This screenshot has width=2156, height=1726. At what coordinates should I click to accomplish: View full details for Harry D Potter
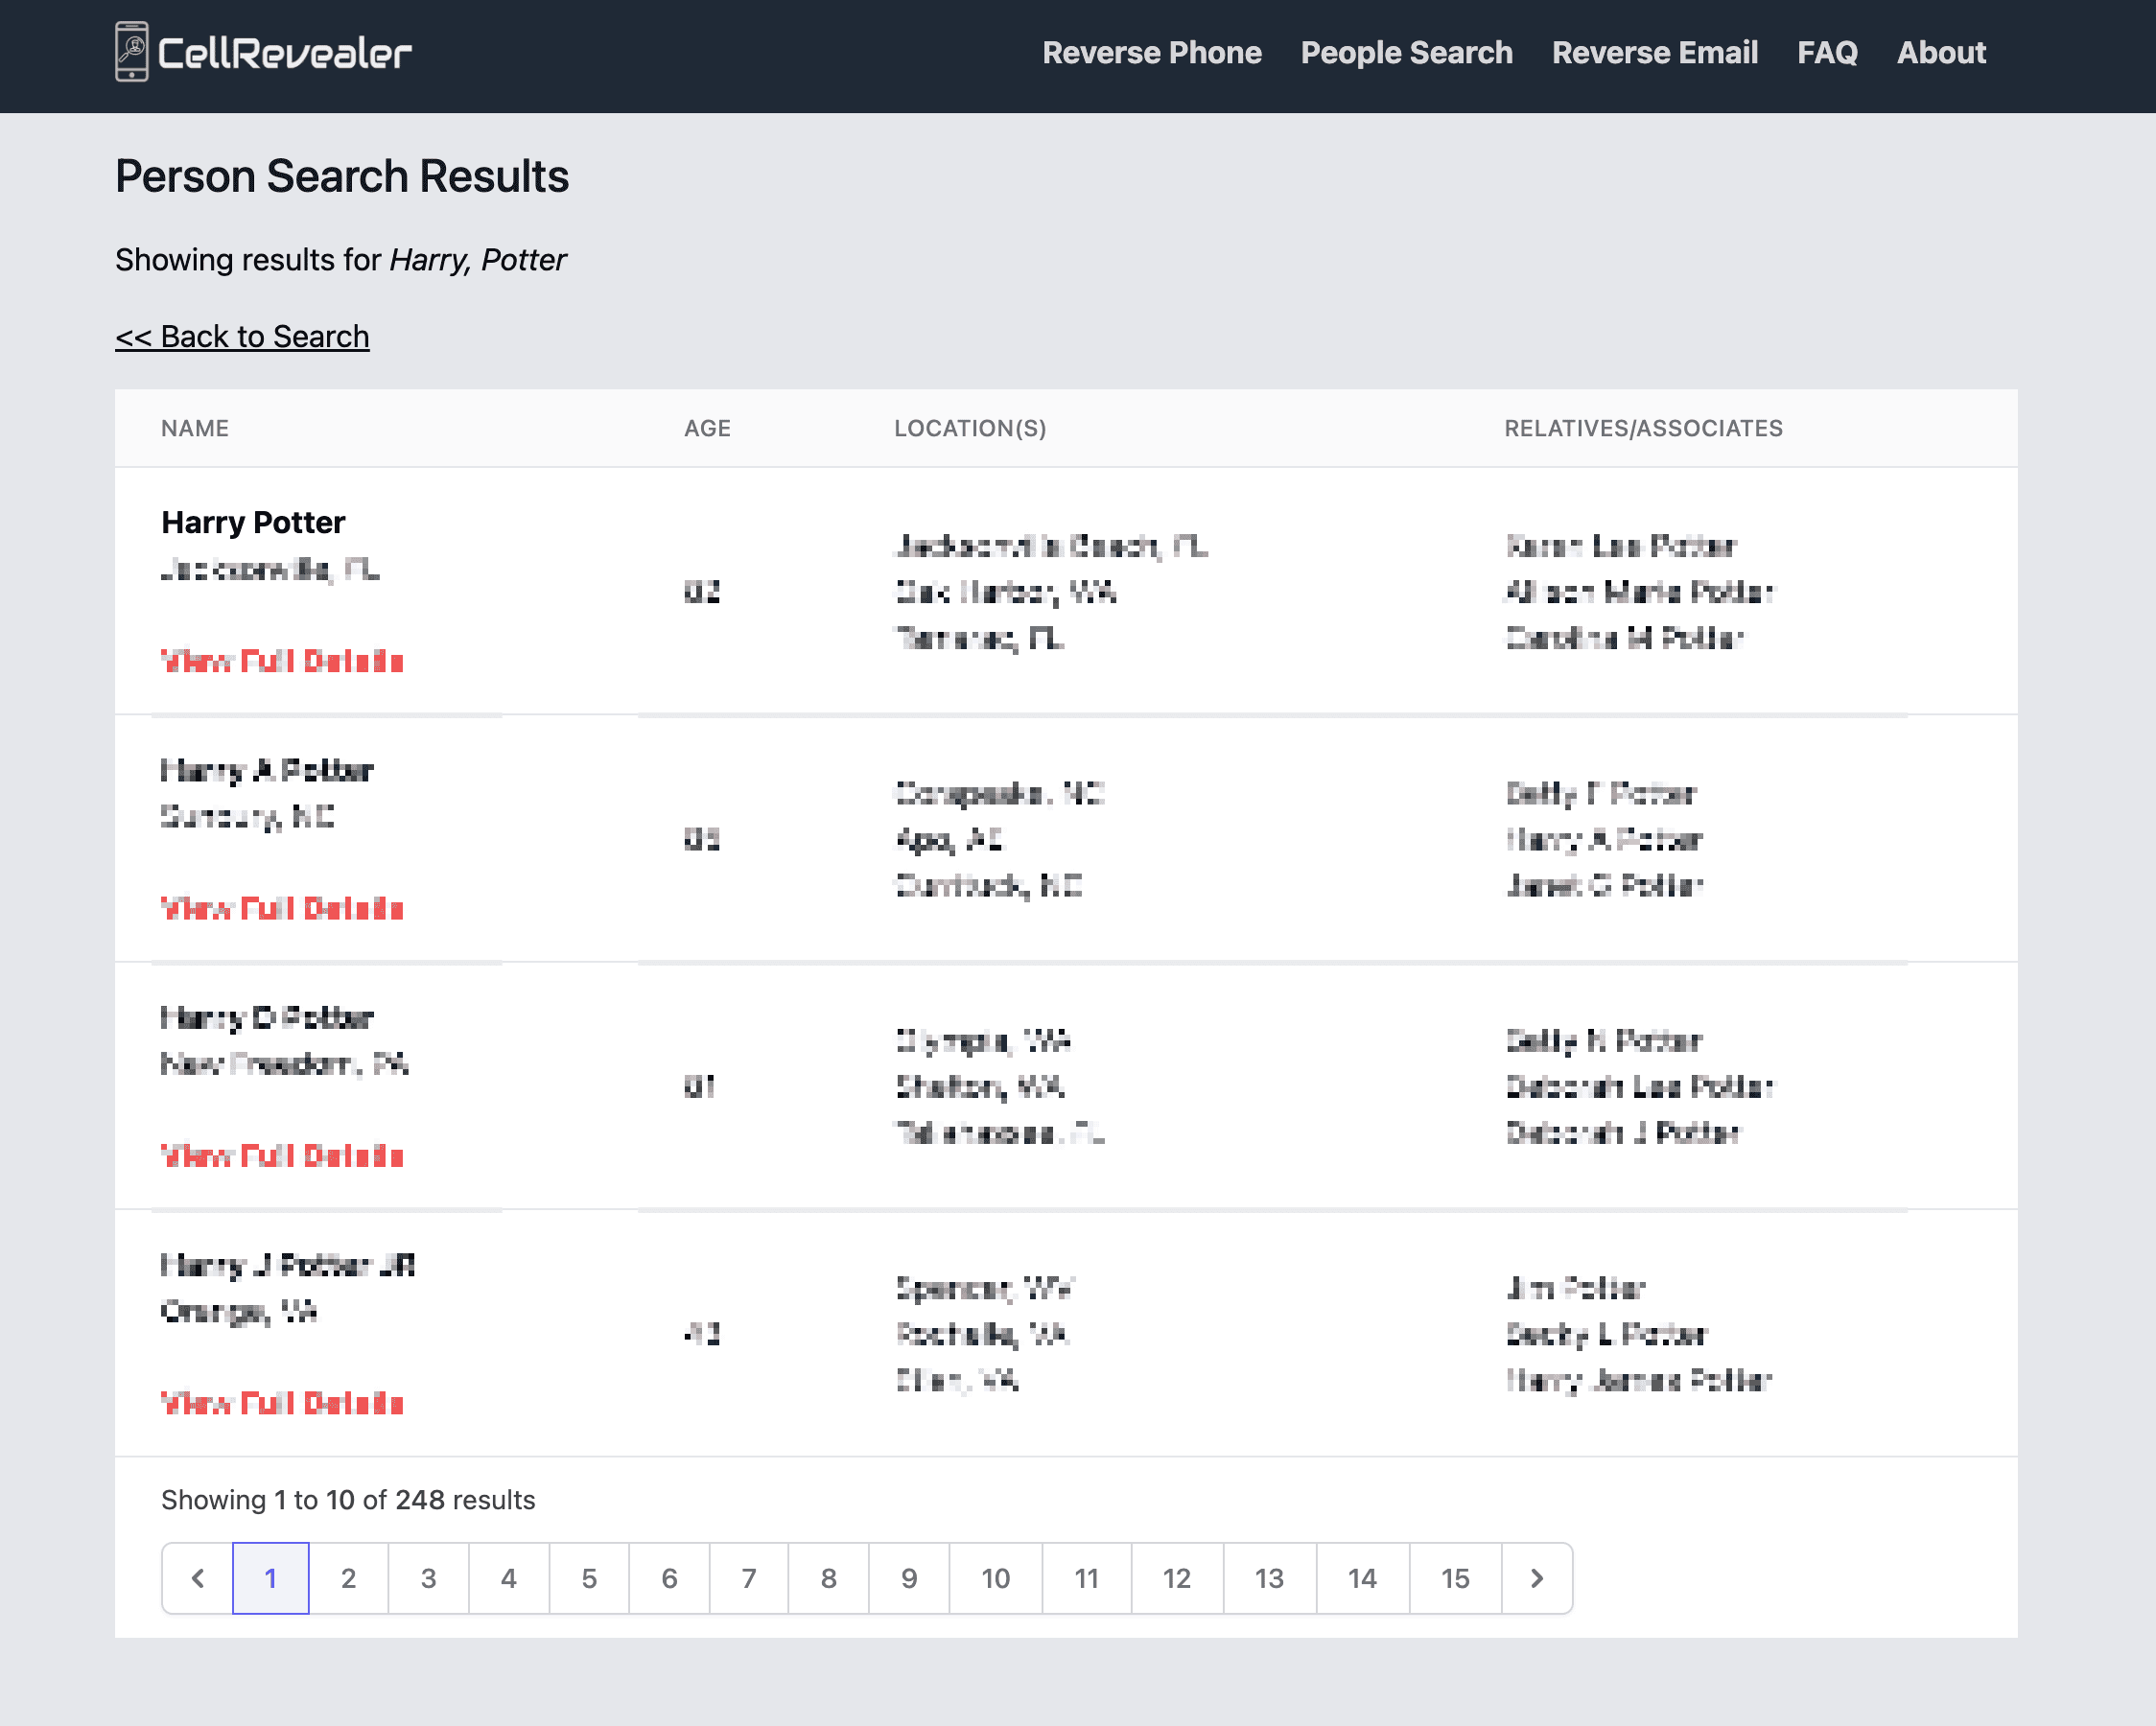point(282,1156)
